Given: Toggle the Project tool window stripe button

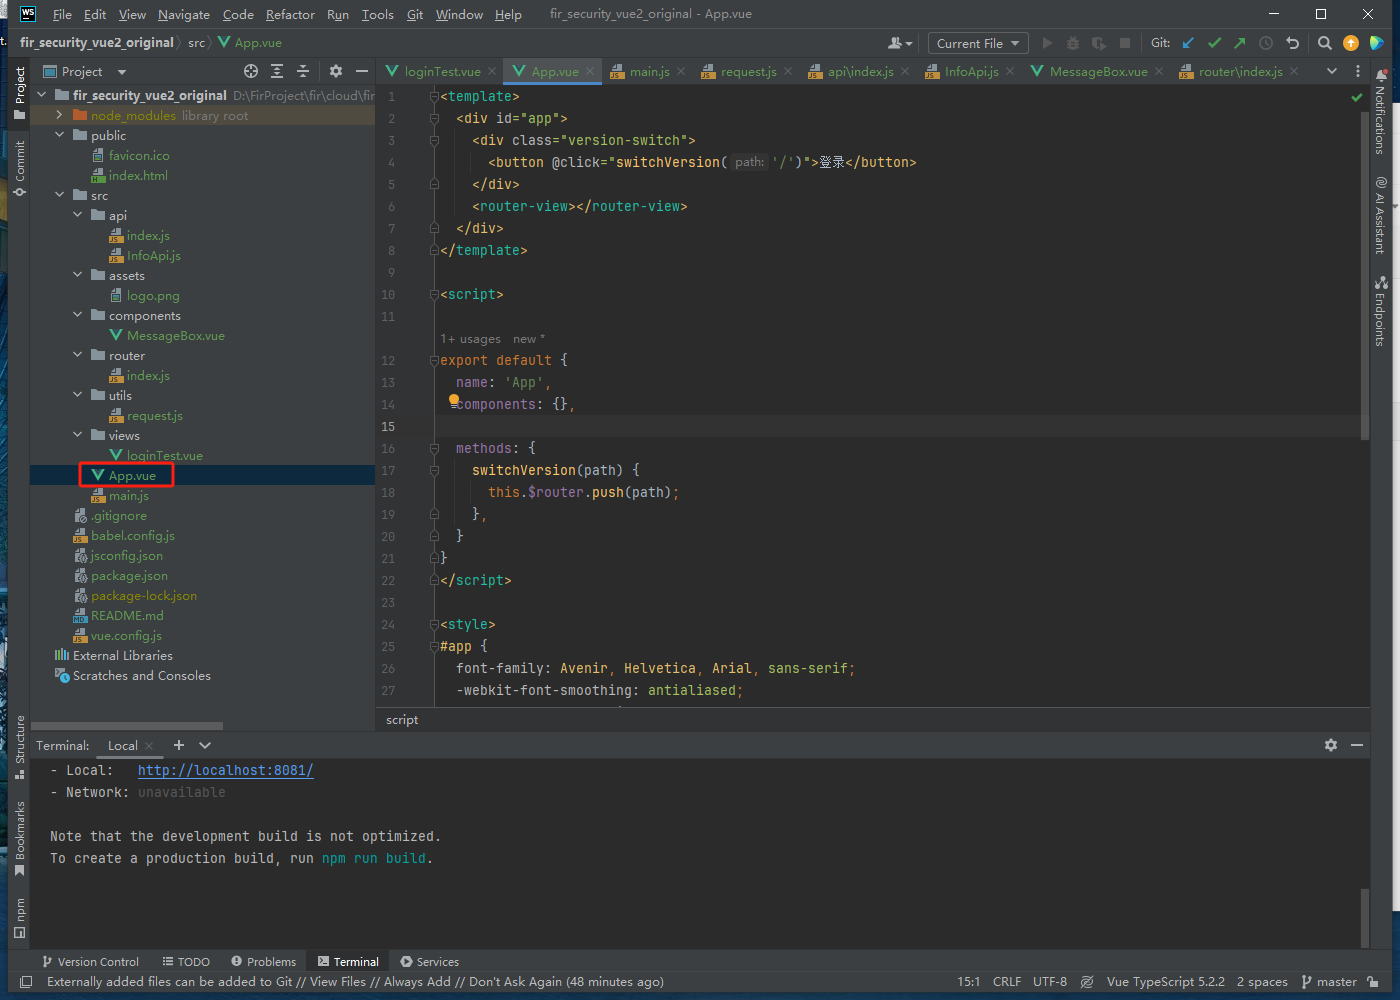Looking at the screenshot, I should click(19, 92).
